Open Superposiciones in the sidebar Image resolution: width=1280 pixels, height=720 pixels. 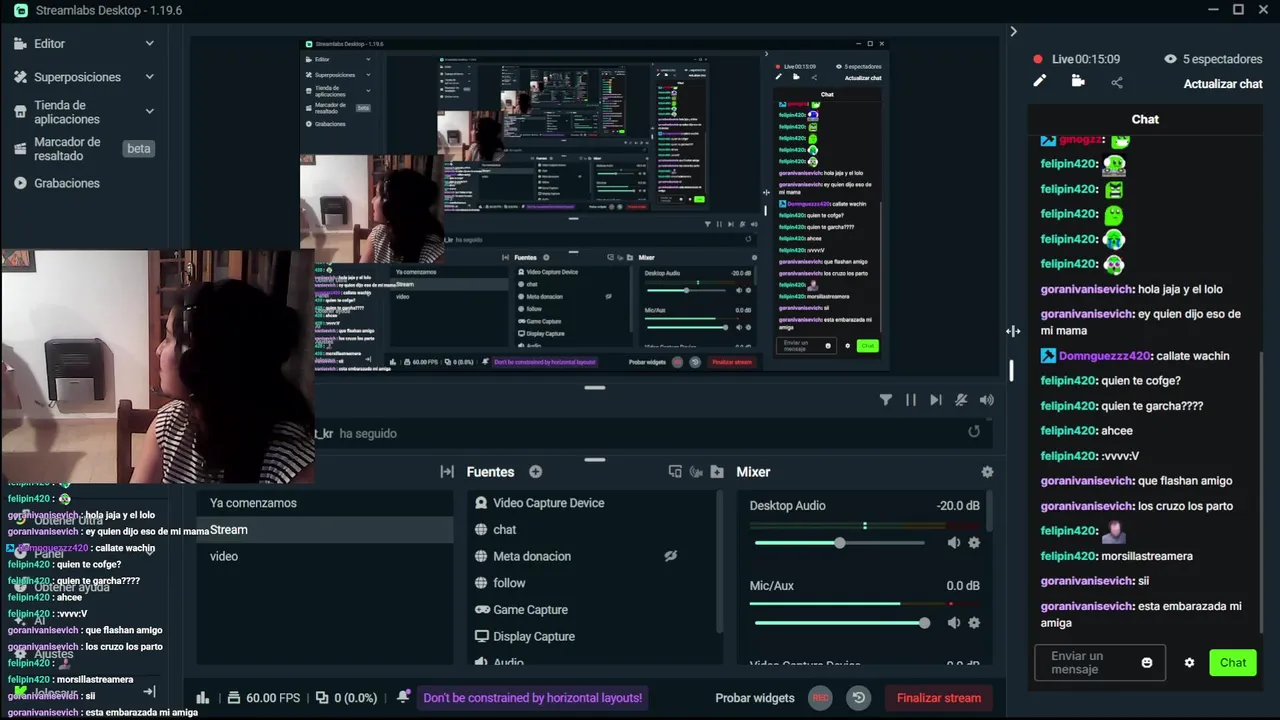(x=77, y=77)
